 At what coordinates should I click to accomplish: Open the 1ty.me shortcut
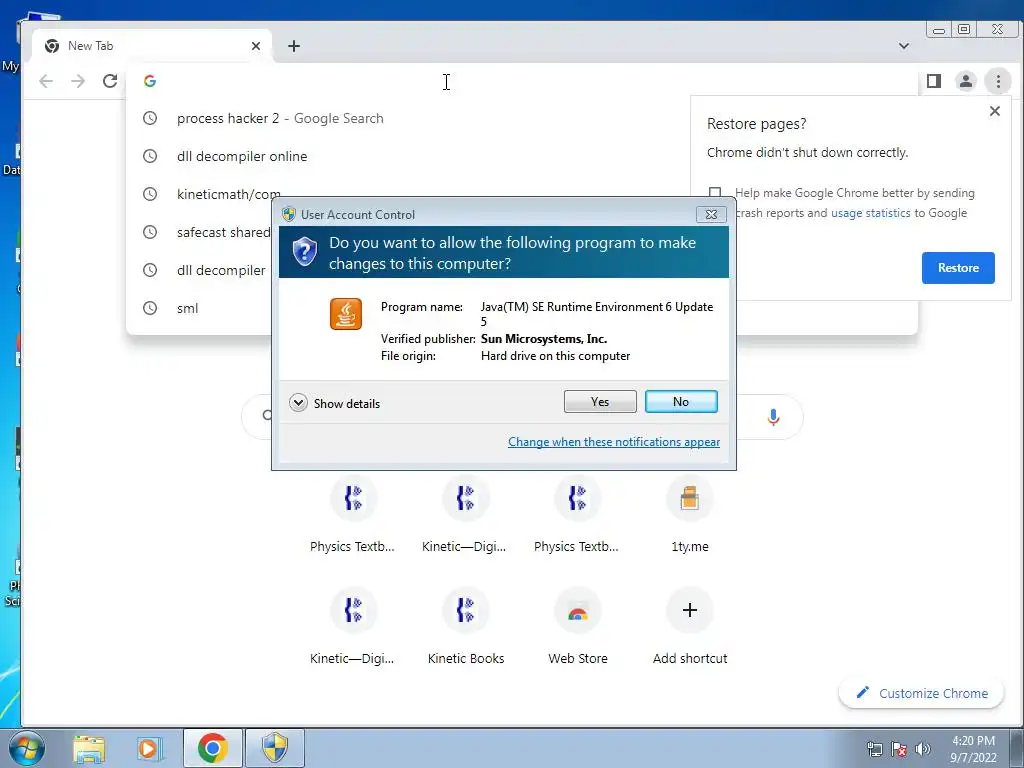coord(690,515)
